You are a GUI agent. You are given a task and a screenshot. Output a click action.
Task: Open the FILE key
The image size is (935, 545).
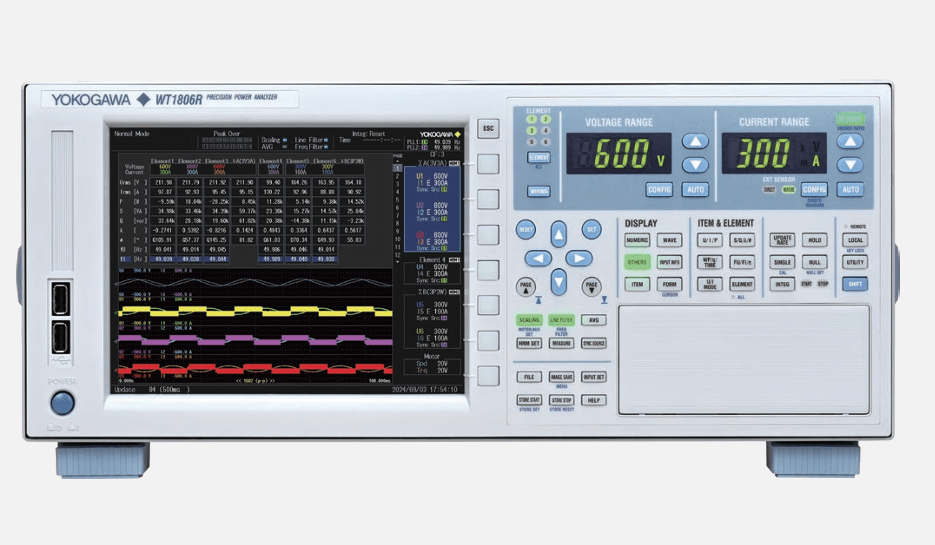click(x=529, y=377)
